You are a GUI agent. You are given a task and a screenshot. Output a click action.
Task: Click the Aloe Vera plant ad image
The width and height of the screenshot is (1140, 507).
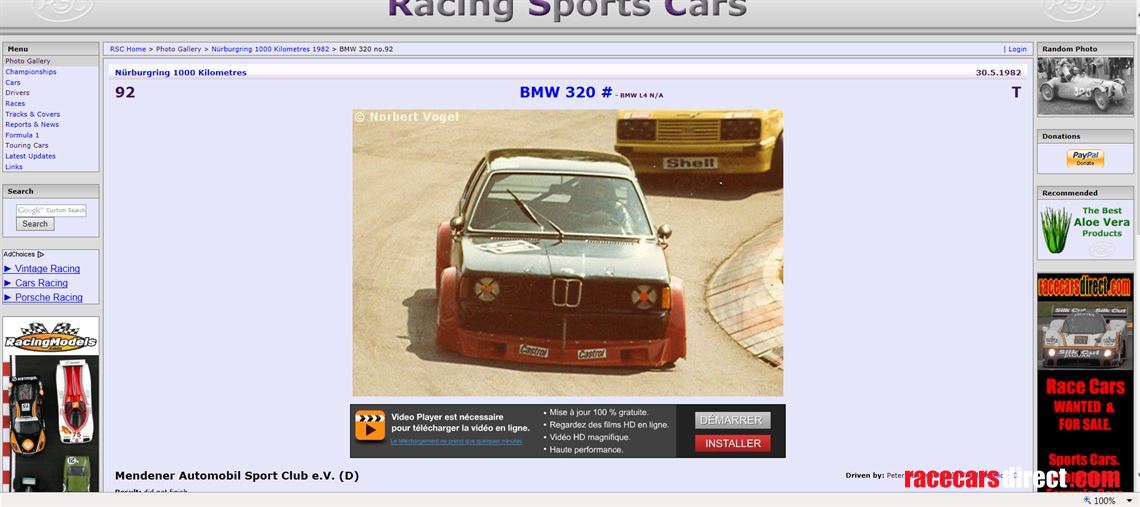pyautogui.click(x=1054, y=230)
